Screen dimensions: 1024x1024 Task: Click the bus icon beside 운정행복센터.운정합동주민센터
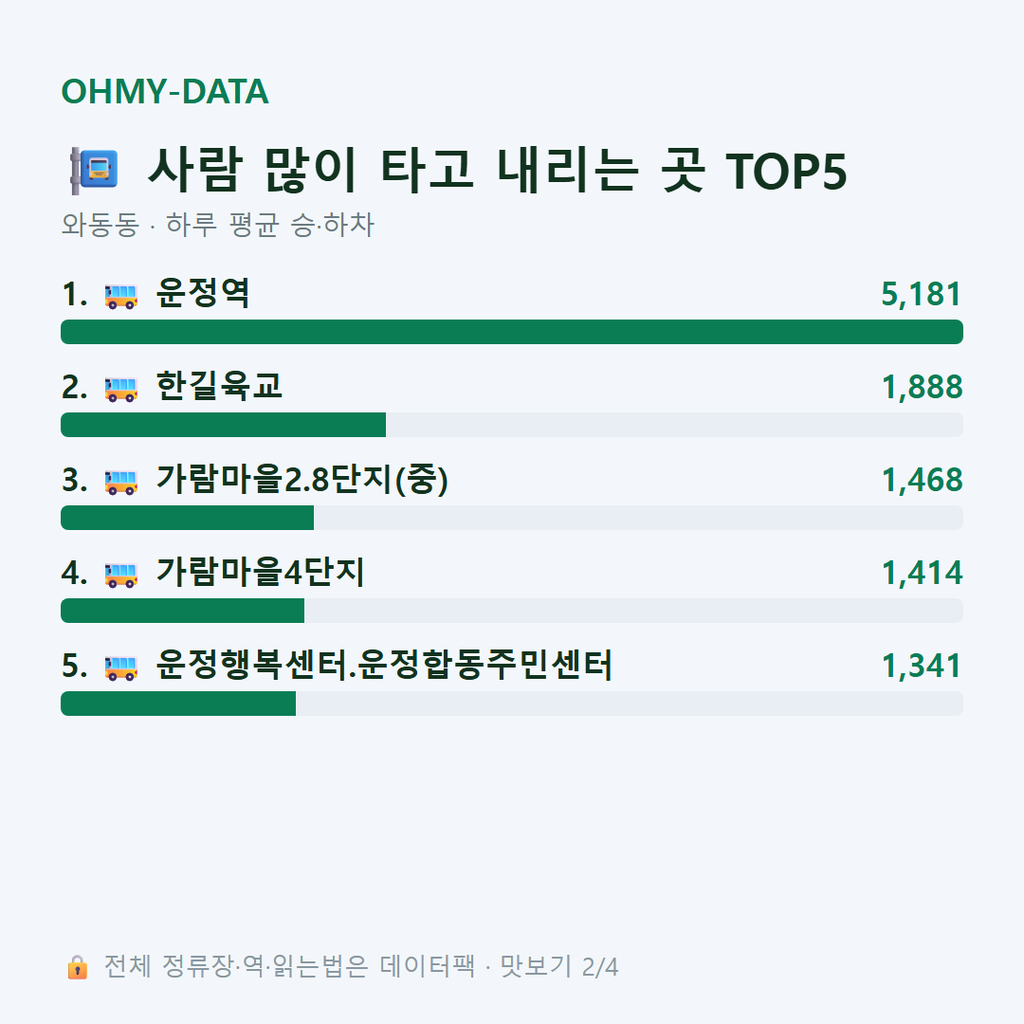click(x=121, y=668)
